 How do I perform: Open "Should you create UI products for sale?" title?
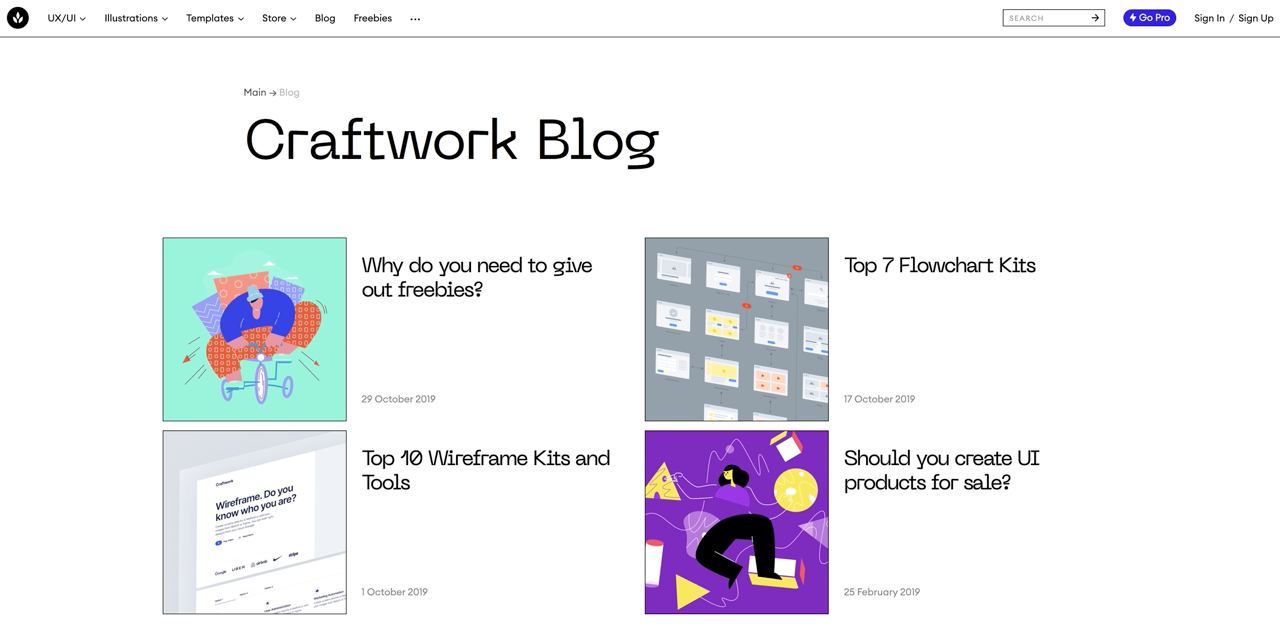point(941,470)
